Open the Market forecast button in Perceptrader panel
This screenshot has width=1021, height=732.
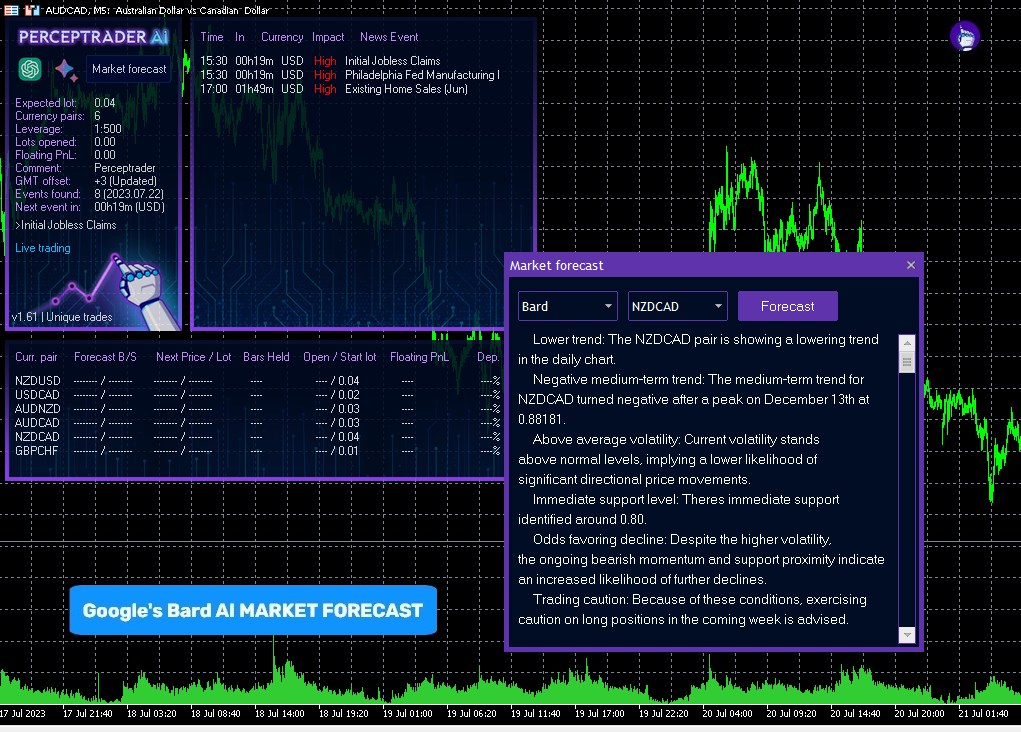click(129, 69)
